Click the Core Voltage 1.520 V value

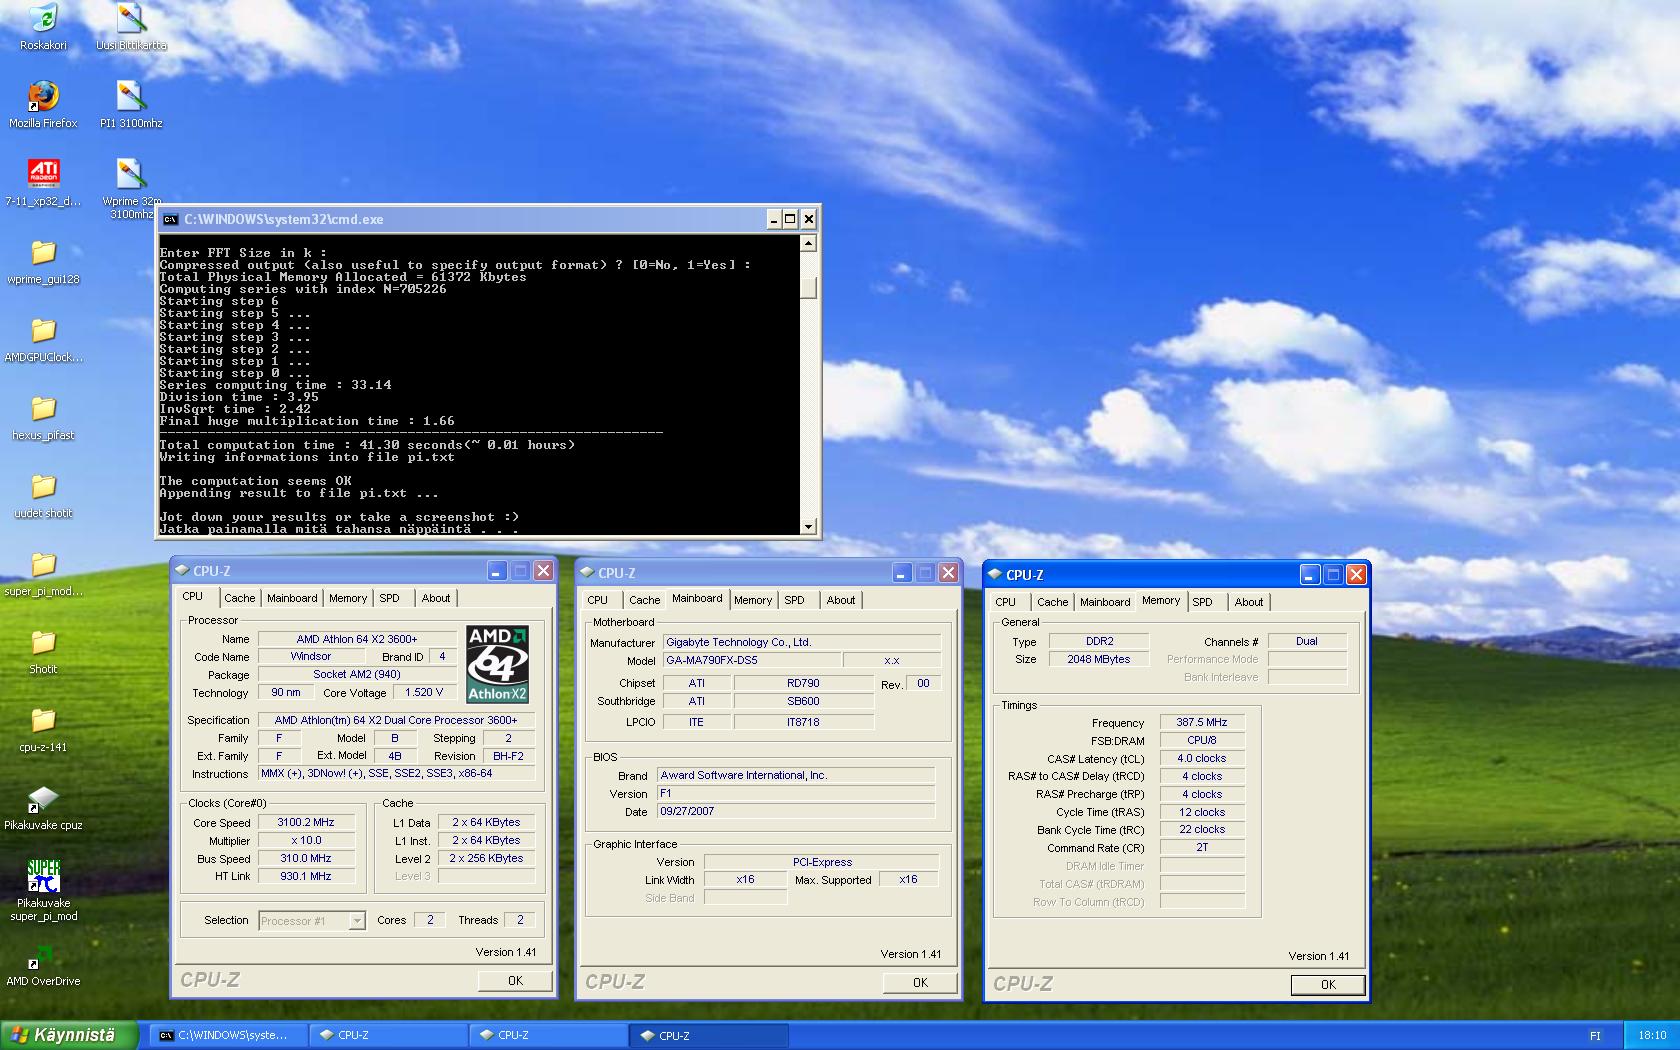tap(424, 692)
